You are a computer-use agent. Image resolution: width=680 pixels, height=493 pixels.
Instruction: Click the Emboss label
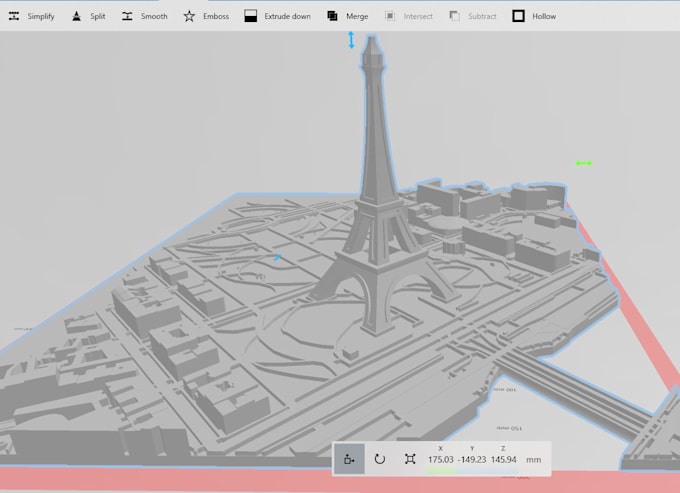coord(216,16)
